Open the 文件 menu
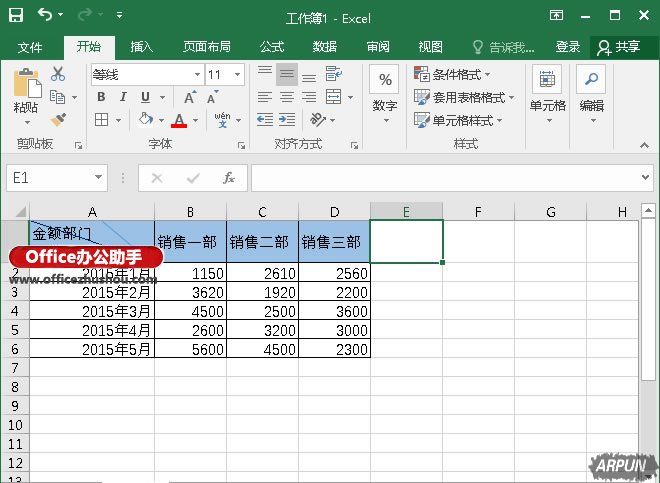Screen dimensions: 660x483 click(x=30, y=47)
